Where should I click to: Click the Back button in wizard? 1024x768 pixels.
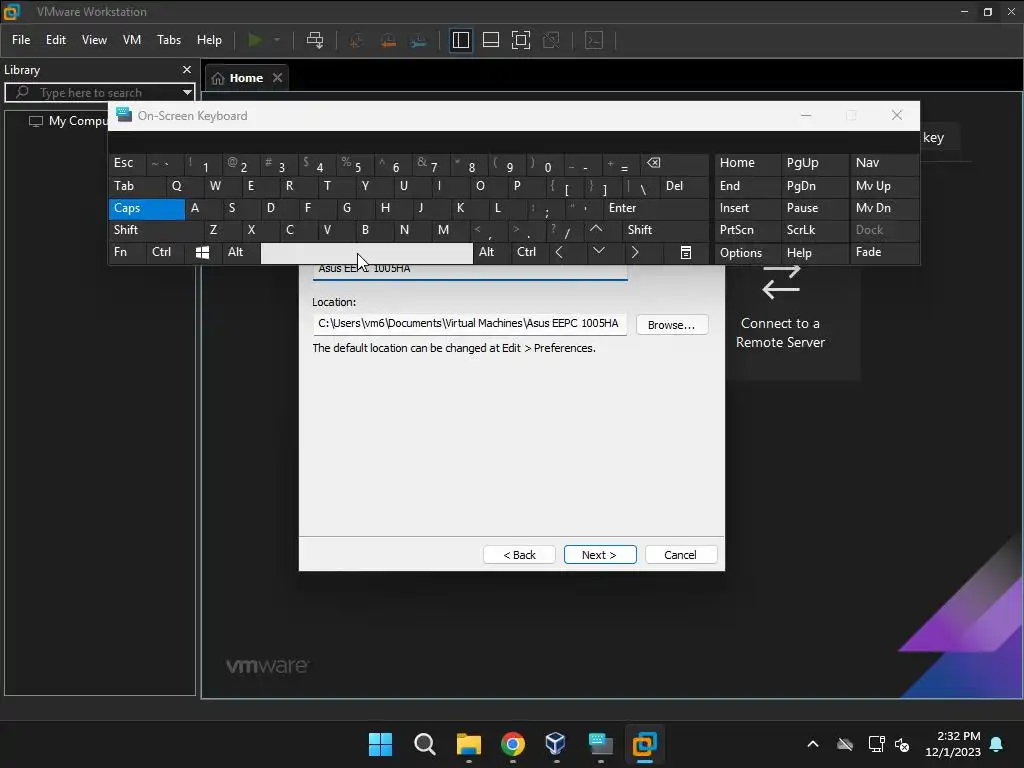pos(519,554)
